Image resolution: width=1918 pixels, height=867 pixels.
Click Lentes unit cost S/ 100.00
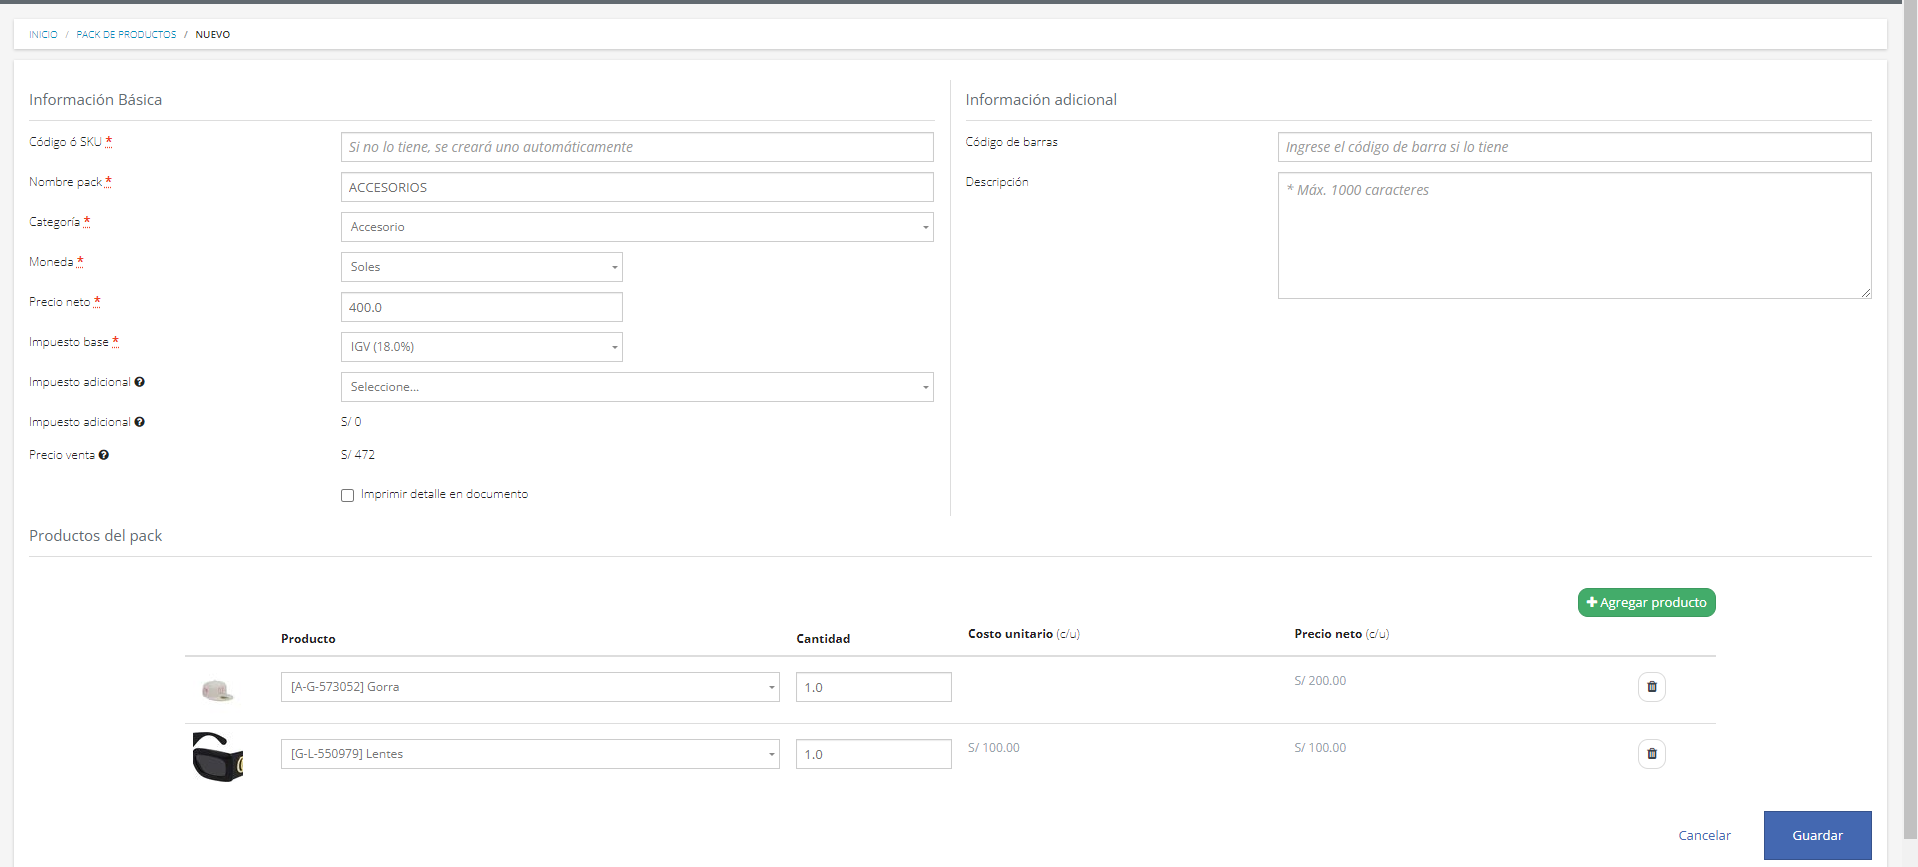[994, 748]
